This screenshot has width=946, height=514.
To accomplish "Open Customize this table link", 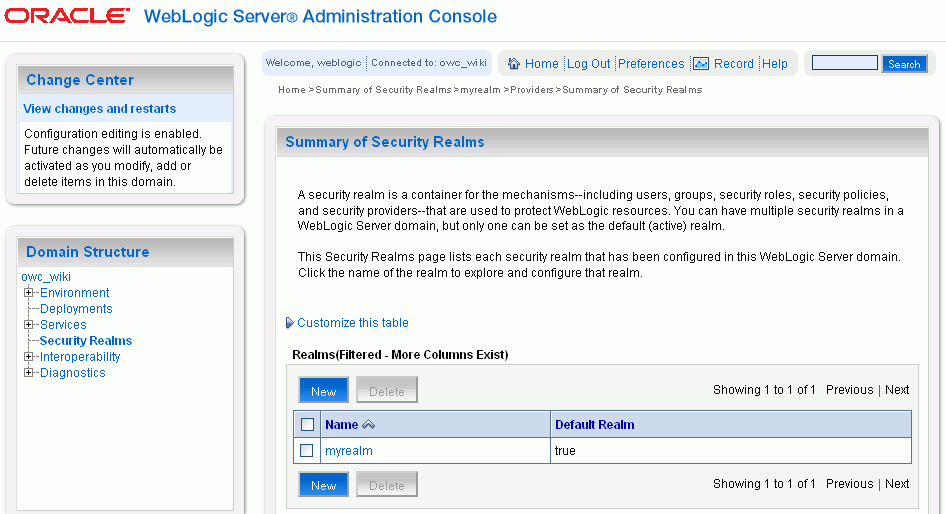I will (x=353, y=323).
